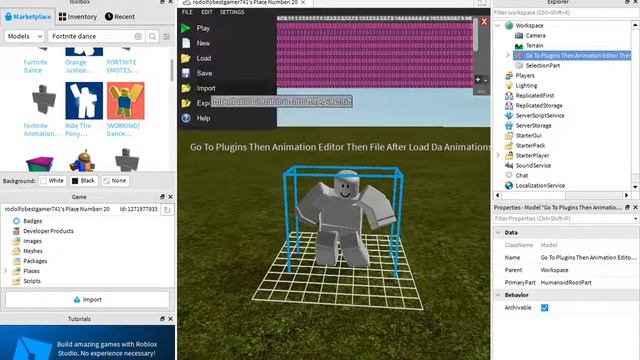Image resolution: width=640 pixels, height=360 pixels.
Task: Click the Play icon in animation editor menu
Action: (186, 28)
